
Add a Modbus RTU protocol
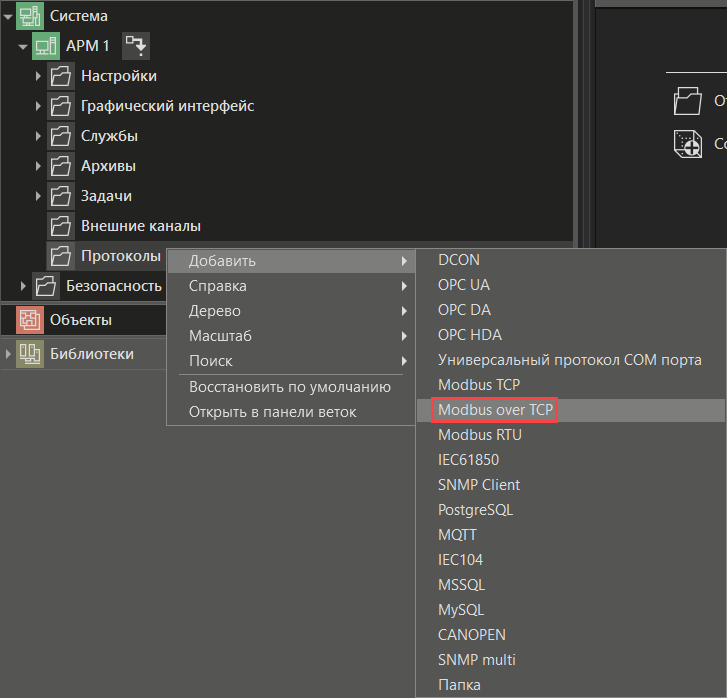(571, 435)
